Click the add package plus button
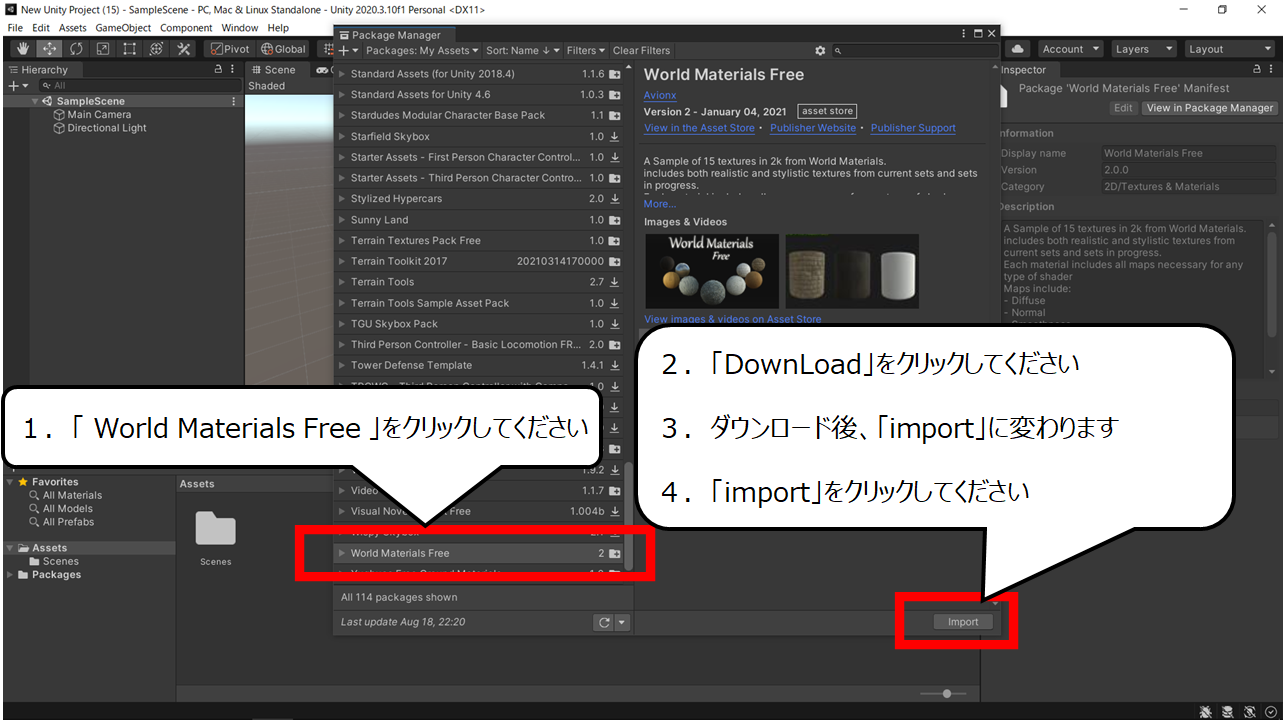The height and width of the screenshot is (720, 1283). point(346,50)
